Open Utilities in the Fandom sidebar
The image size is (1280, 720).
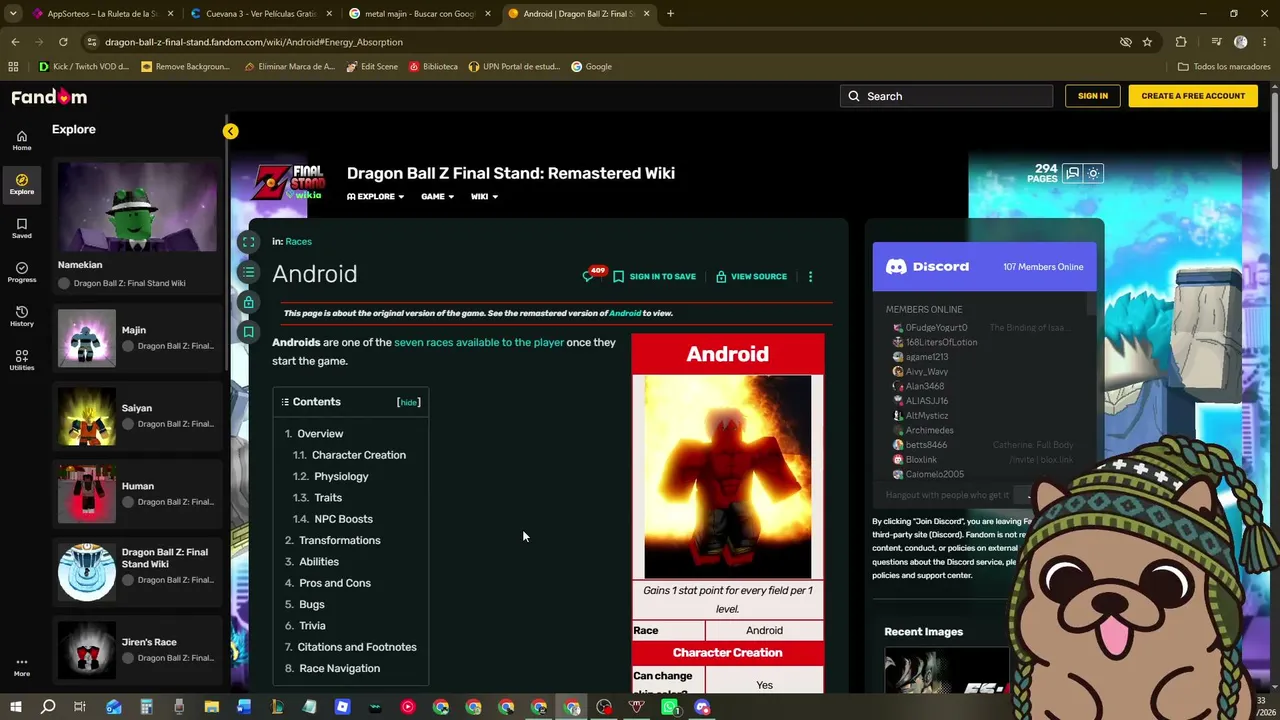(21, 360)
